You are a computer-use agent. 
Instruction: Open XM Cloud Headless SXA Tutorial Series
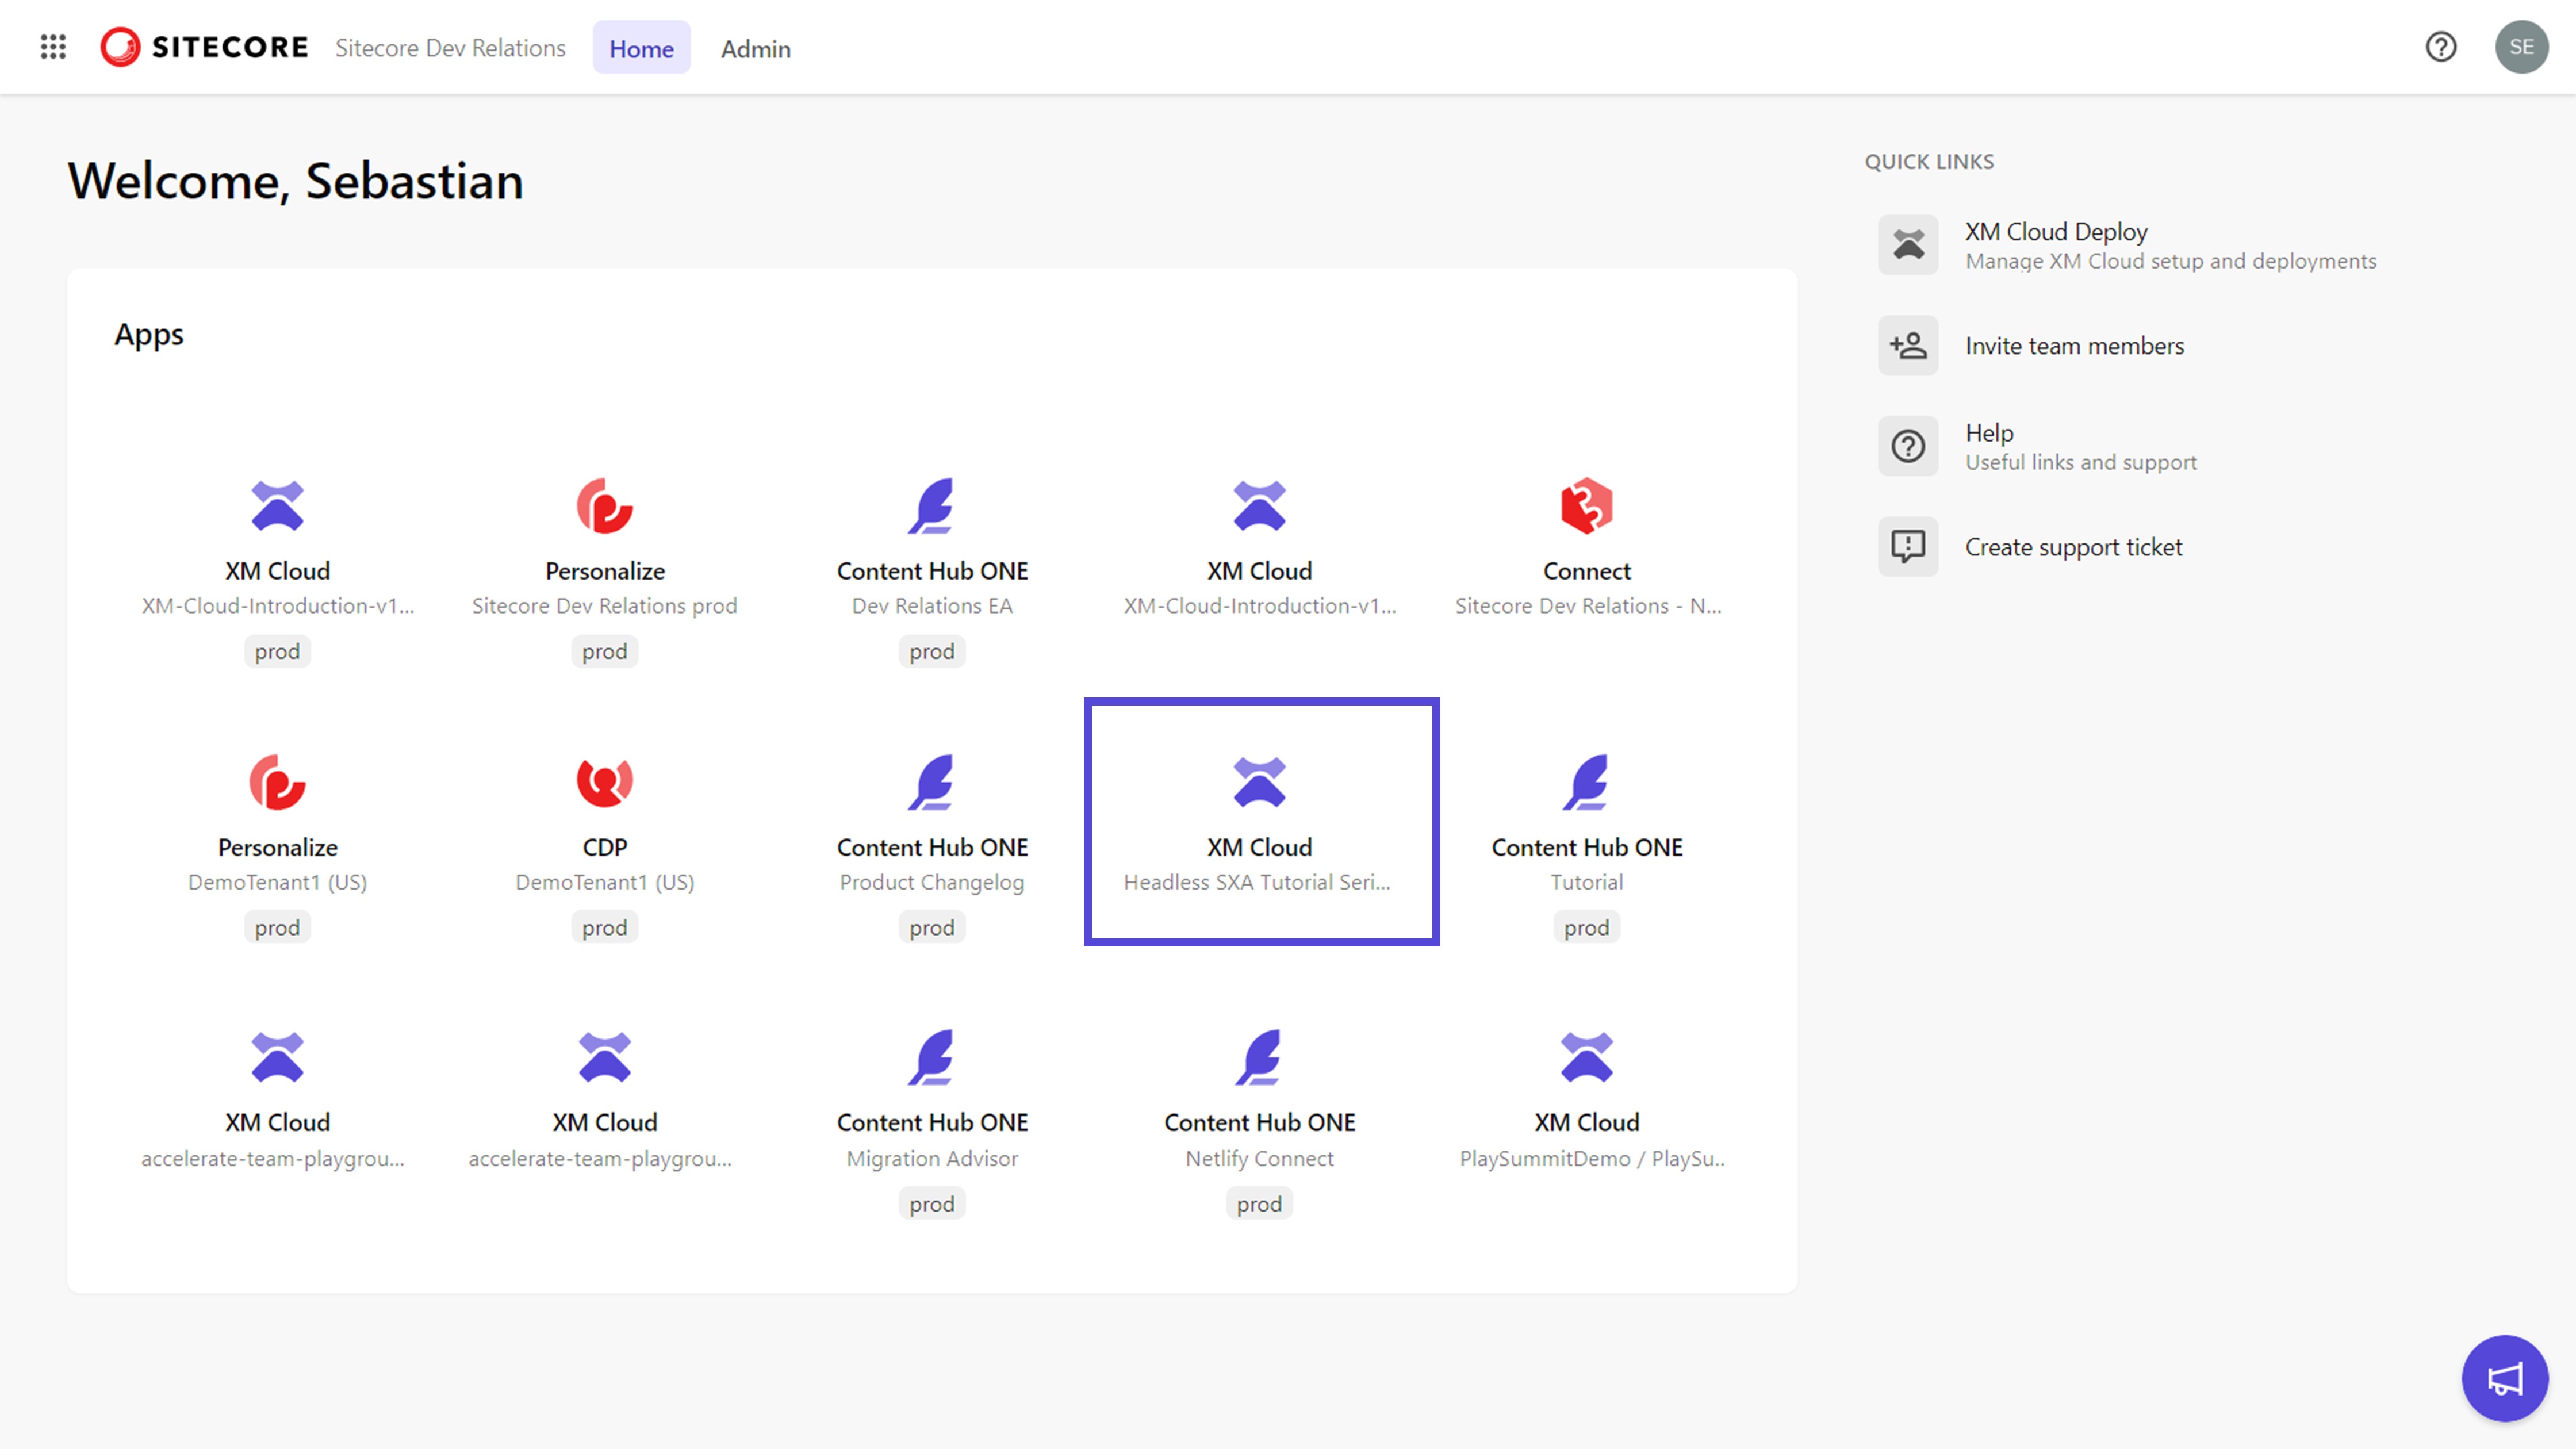1260,820
